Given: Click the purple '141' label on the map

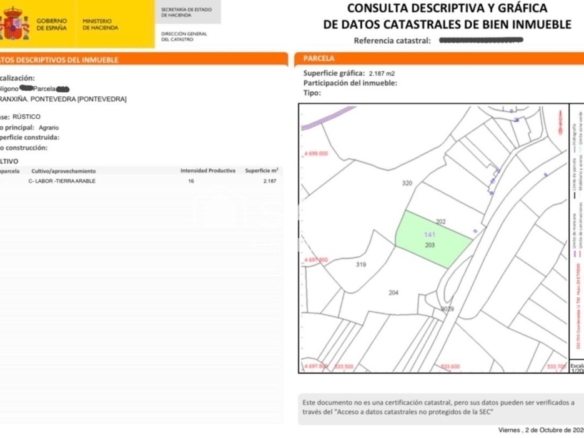Looking at the screenshot, I should [x=429, y=235].
